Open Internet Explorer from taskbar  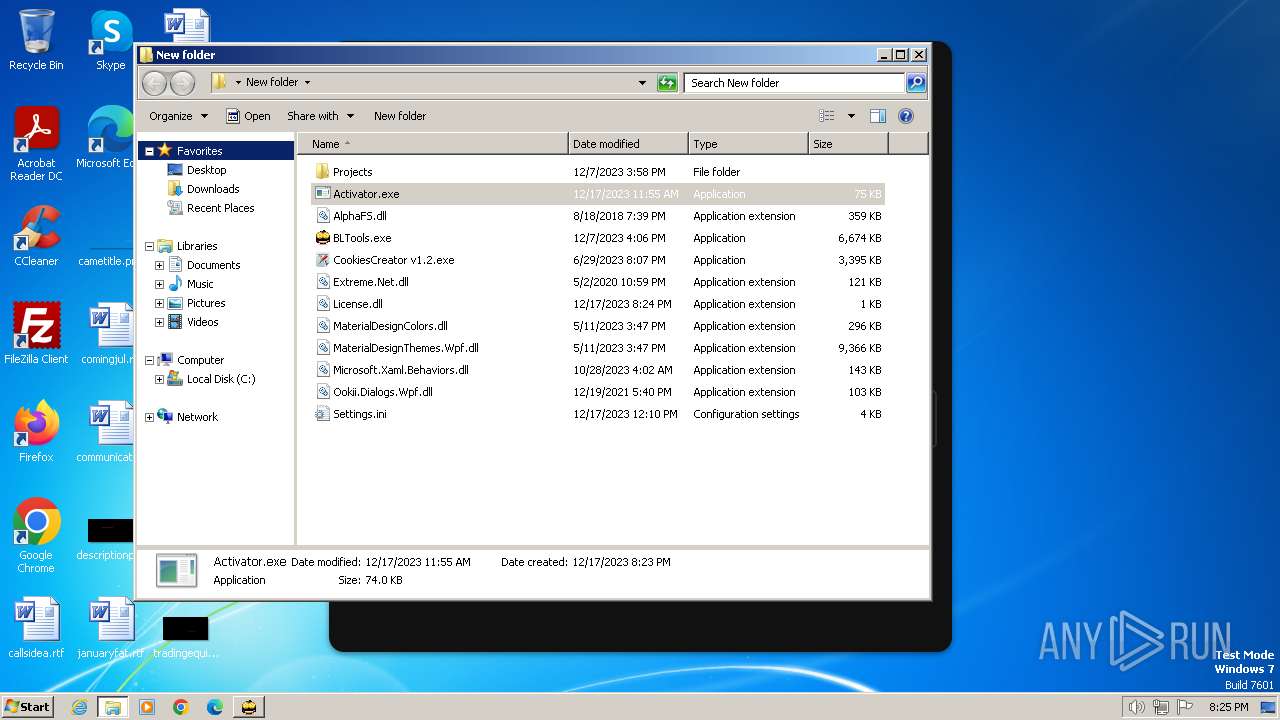(79, 707)
